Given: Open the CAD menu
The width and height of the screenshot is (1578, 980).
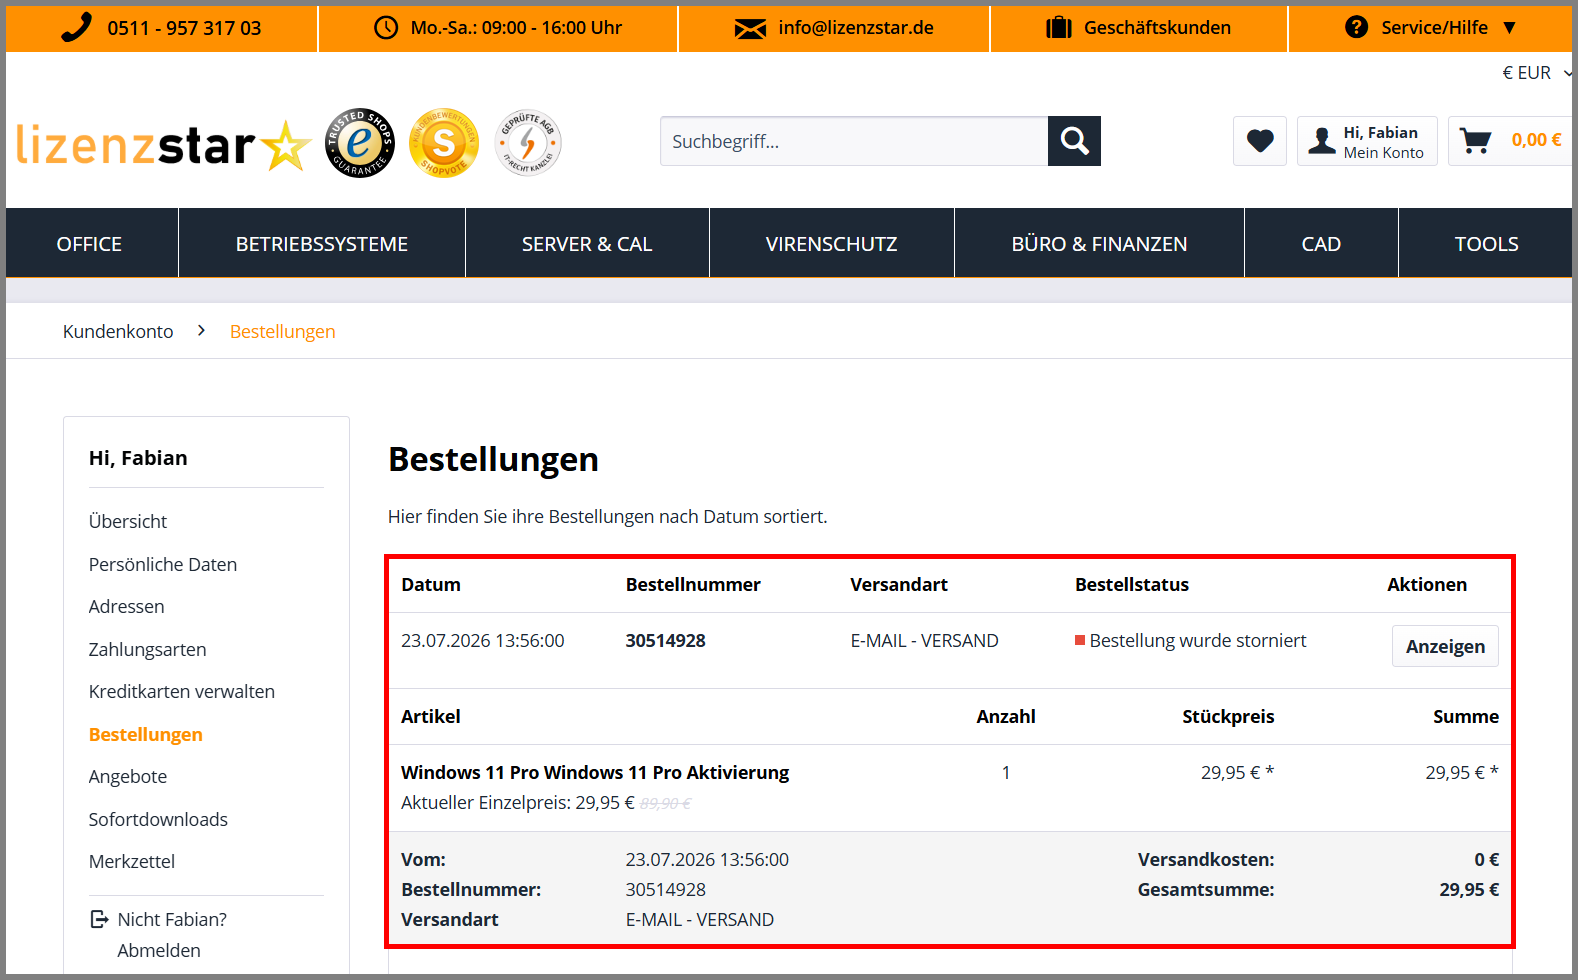Looking at the screenshot, I should (x=1321, y=244).
